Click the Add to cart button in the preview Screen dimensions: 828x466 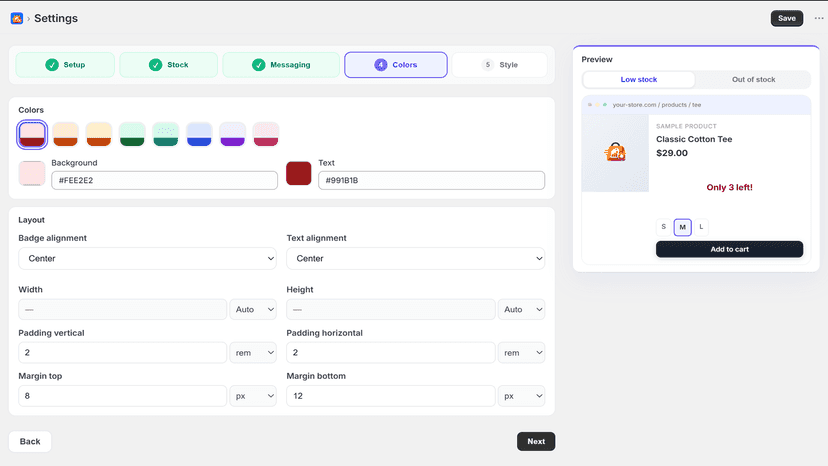(729, 249)
